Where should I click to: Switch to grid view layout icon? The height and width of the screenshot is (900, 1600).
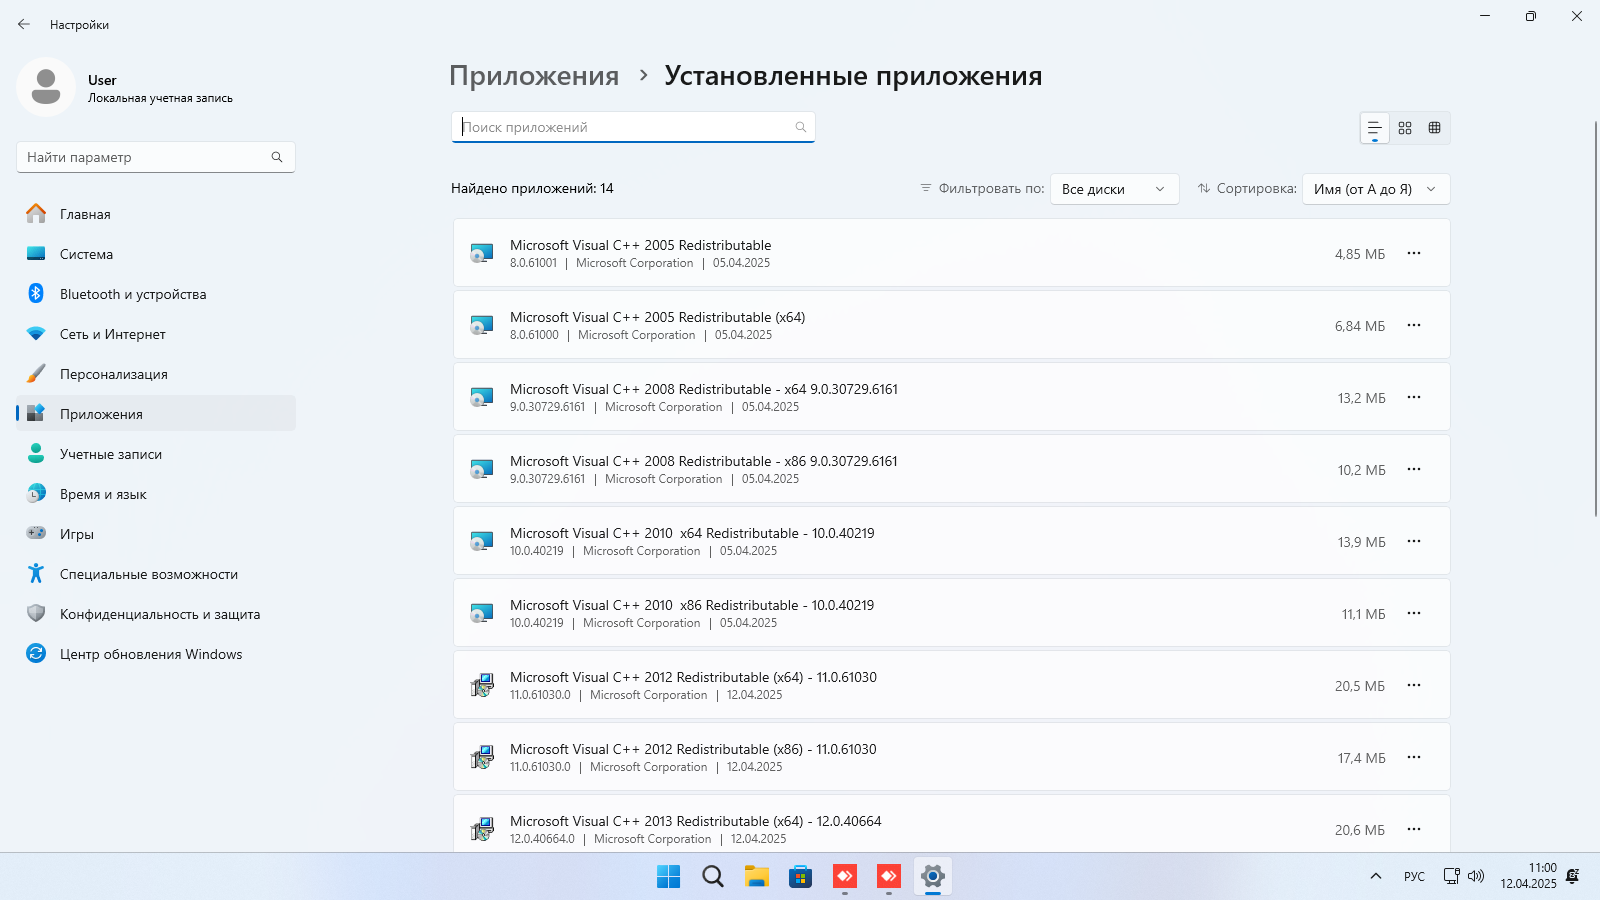[1405, 128]
